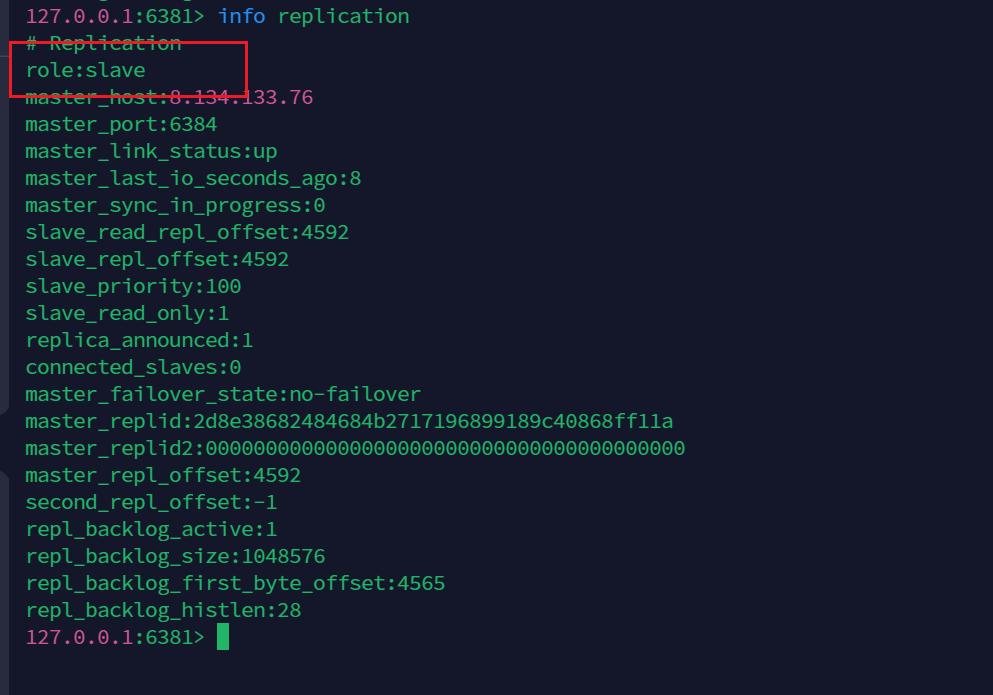Click the "info replication" command text

click(x=313, y=16)
